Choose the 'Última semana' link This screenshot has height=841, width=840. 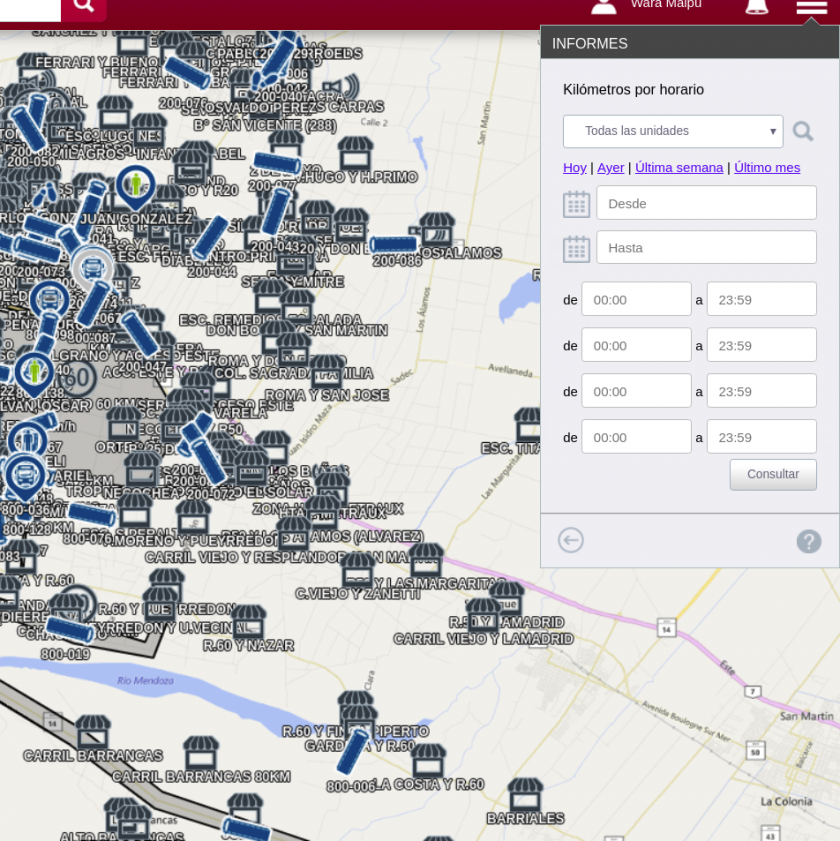[x=679, y=167]
